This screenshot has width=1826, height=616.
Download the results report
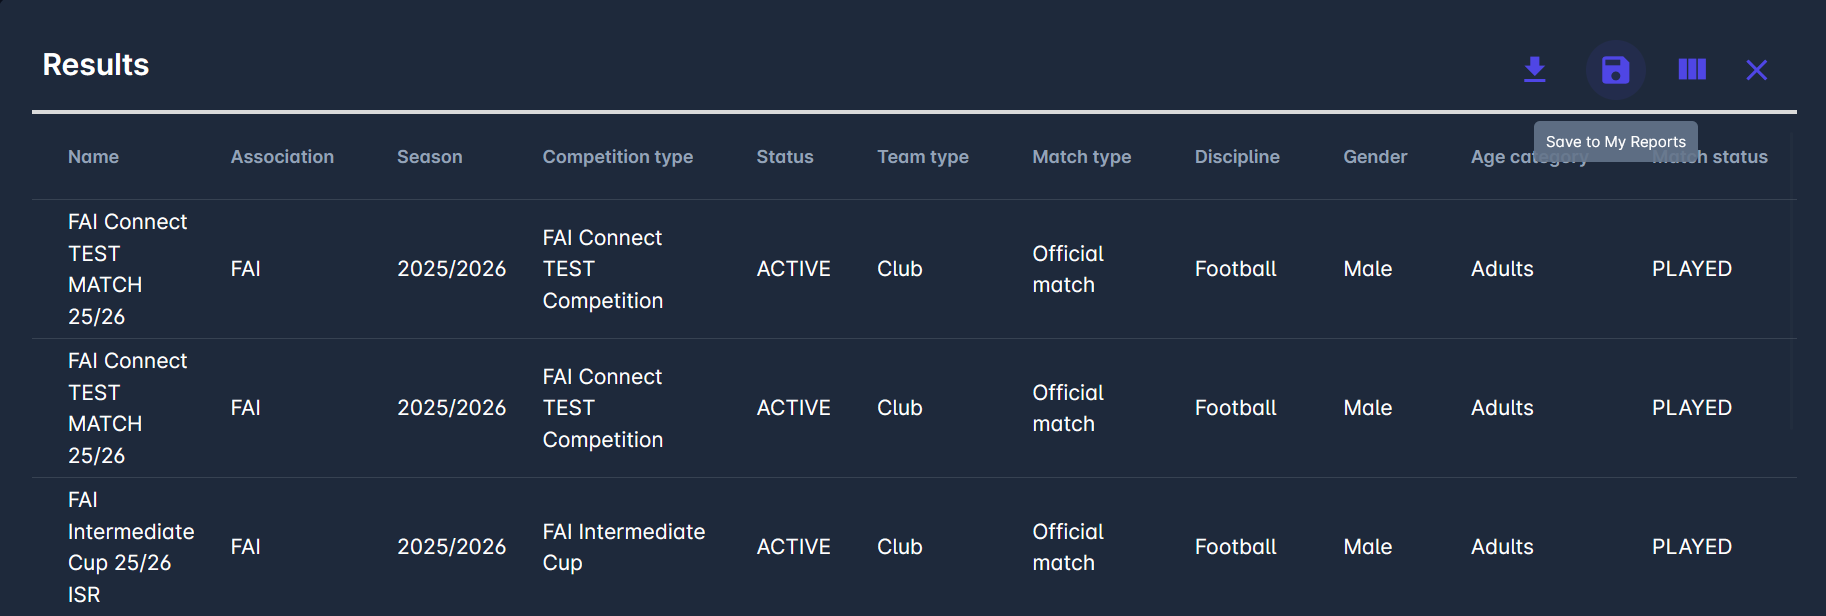pos(1534,69)
